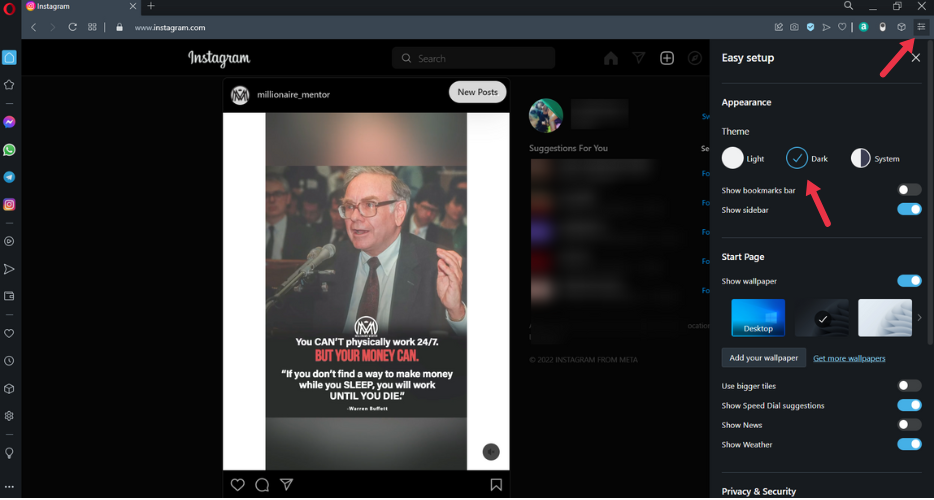Open Instagram Explore compass icon
The image size is (934, 500).
pyautogui.click(x=695, y=58)
